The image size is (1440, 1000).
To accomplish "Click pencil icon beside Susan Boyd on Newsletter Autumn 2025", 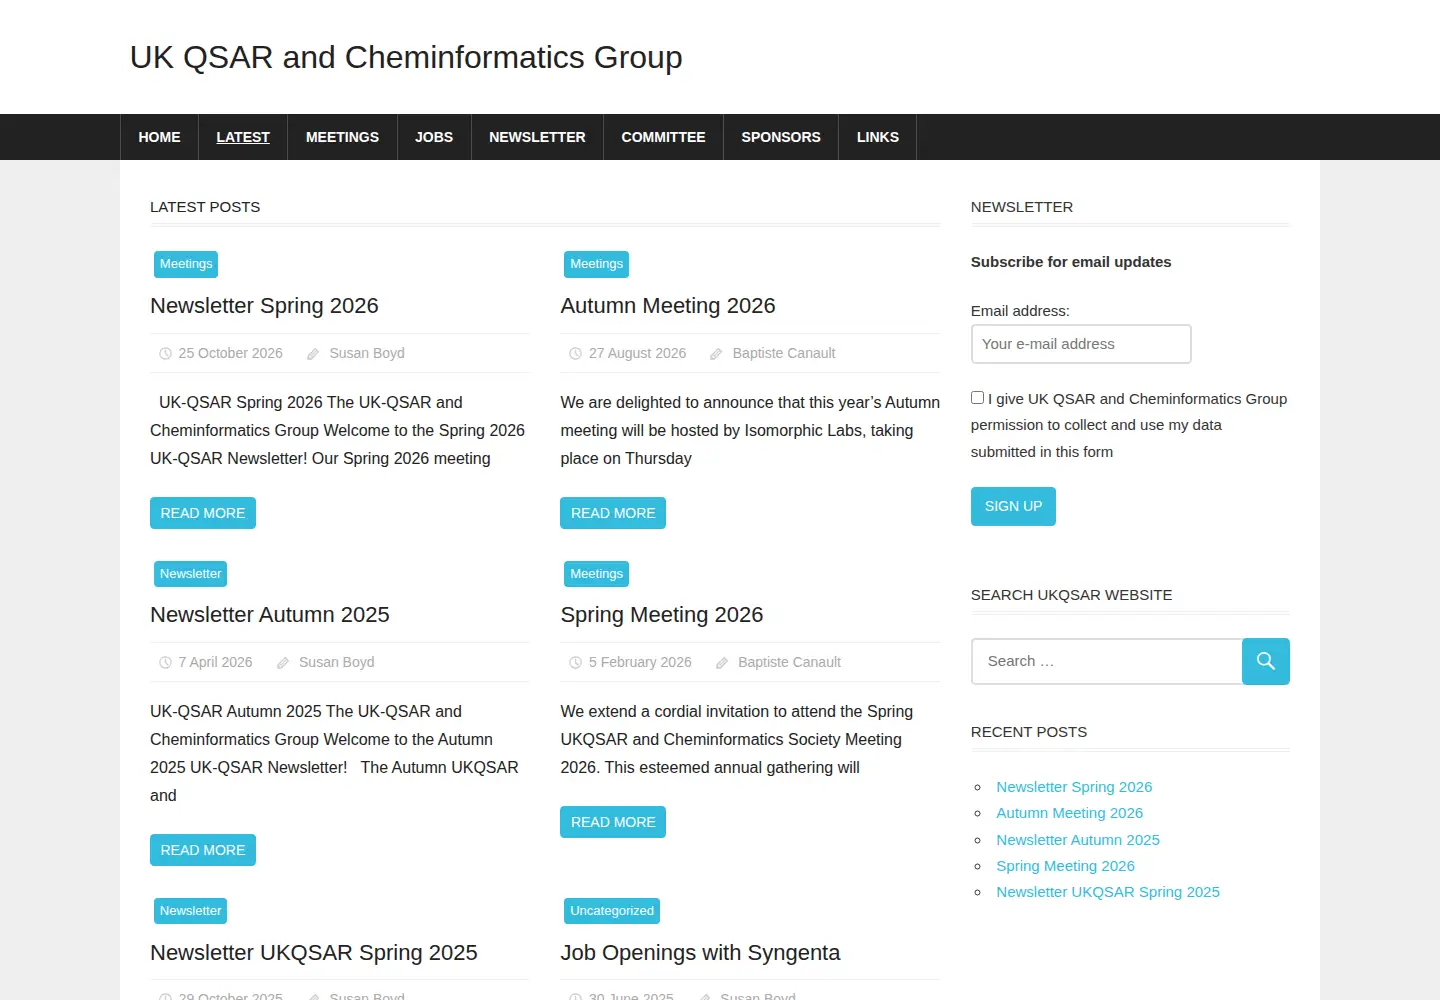I will (283, 662).
